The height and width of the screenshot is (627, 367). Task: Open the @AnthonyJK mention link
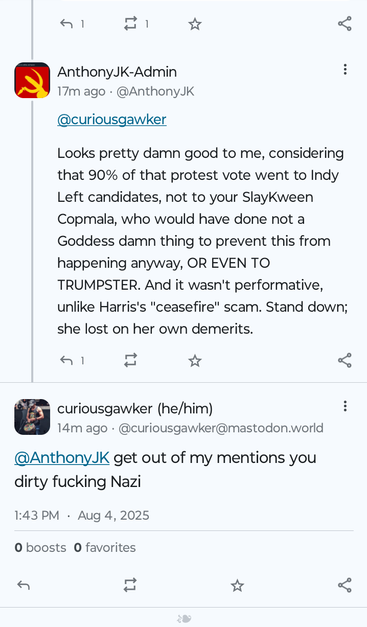62,457
